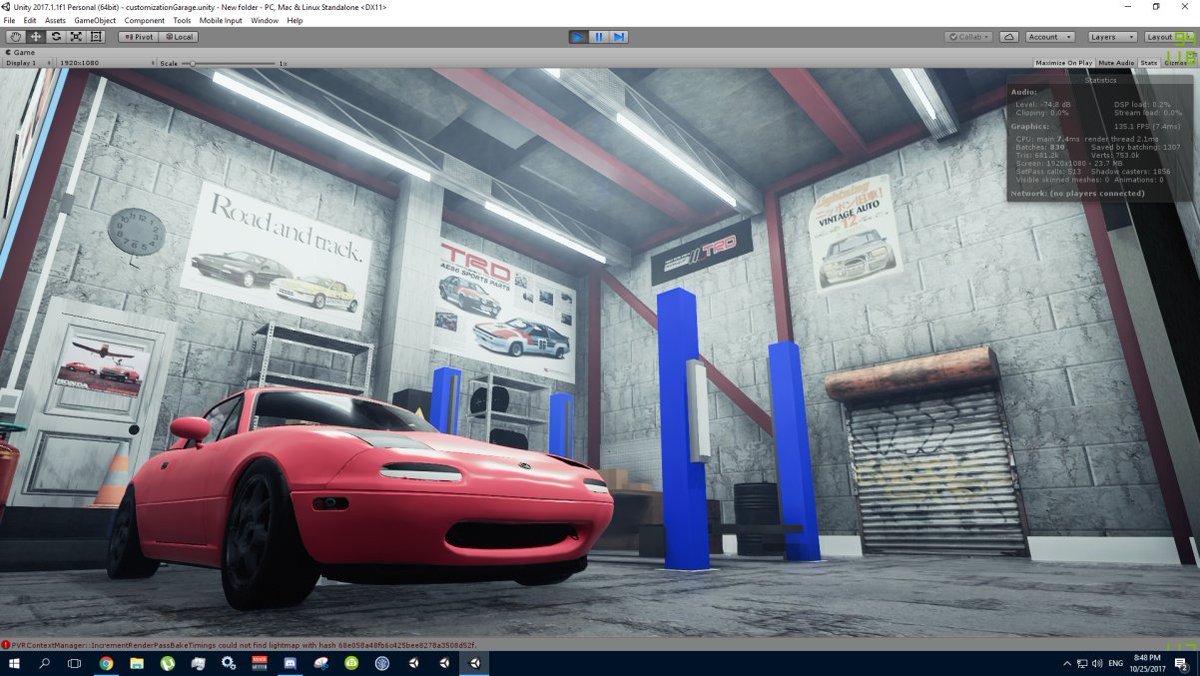Advance one frame with Step button
This screenshot has height=676, width=1200.
(619, 37)
